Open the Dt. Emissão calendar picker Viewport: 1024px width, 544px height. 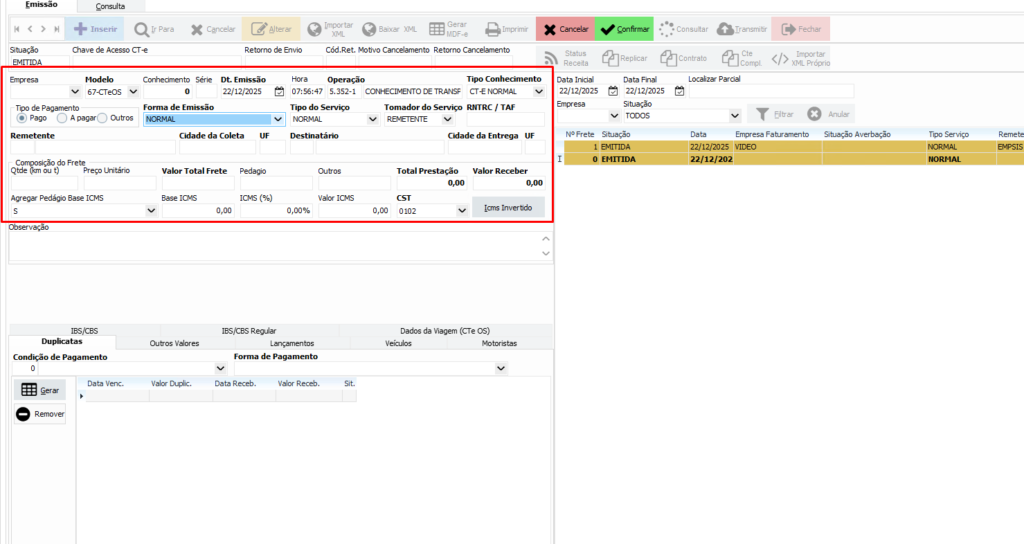(279, 91)
